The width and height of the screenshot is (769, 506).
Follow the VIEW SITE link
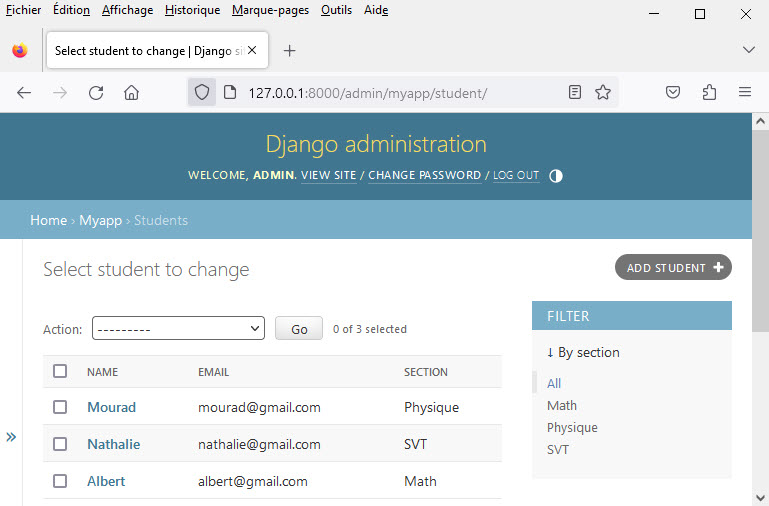click(x=329, y=176)
